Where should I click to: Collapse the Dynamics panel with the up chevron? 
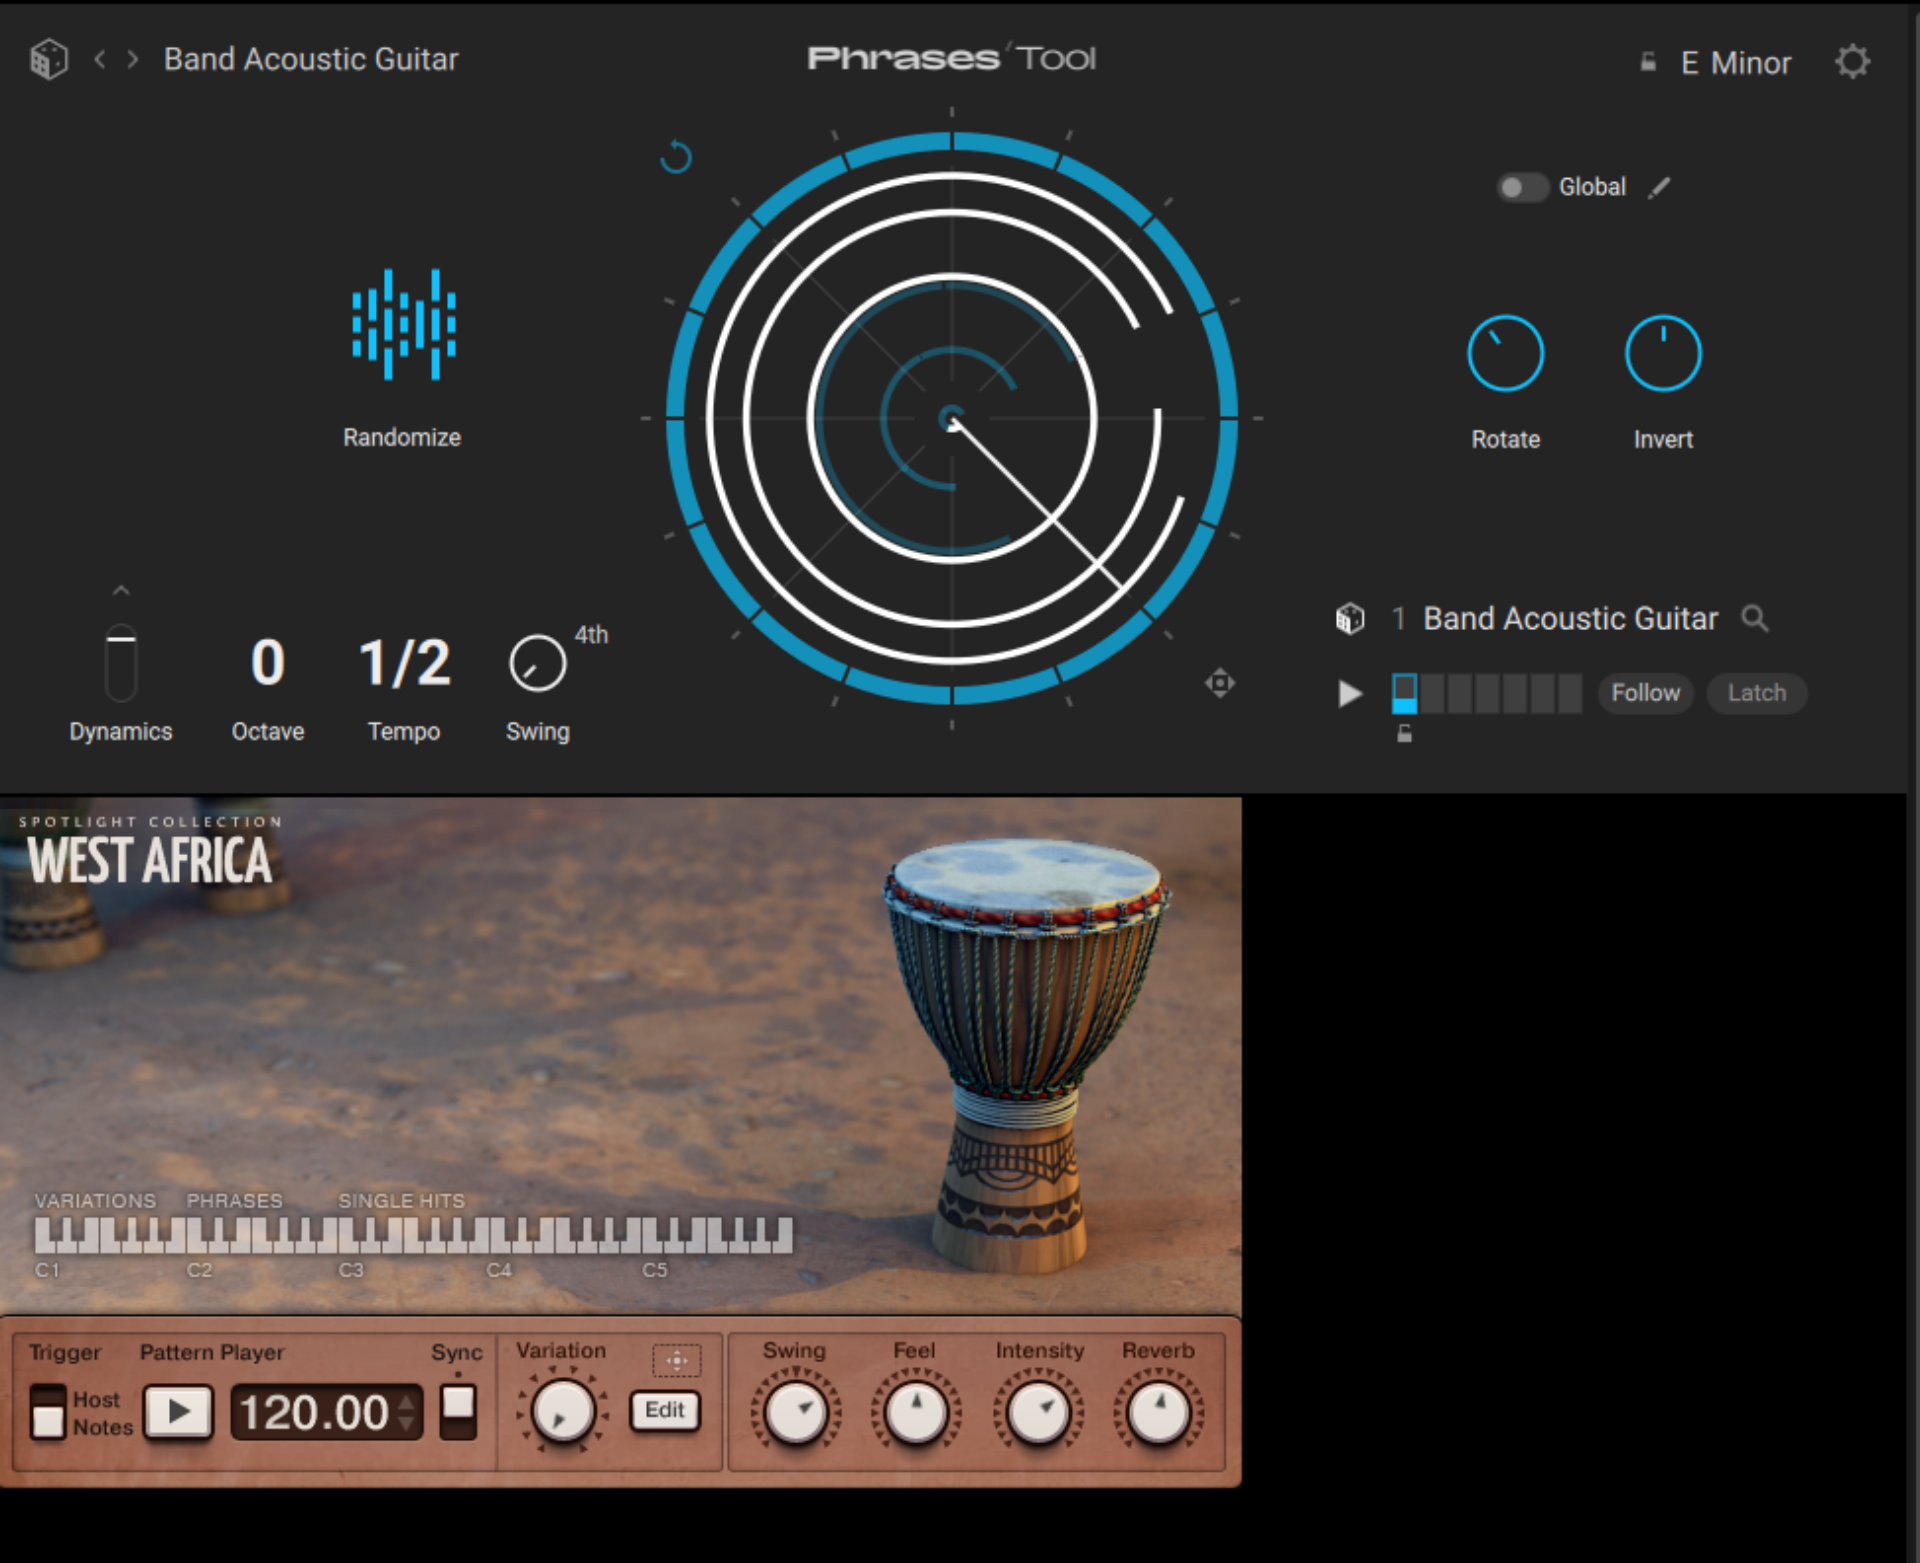click(x=120, y=590)
